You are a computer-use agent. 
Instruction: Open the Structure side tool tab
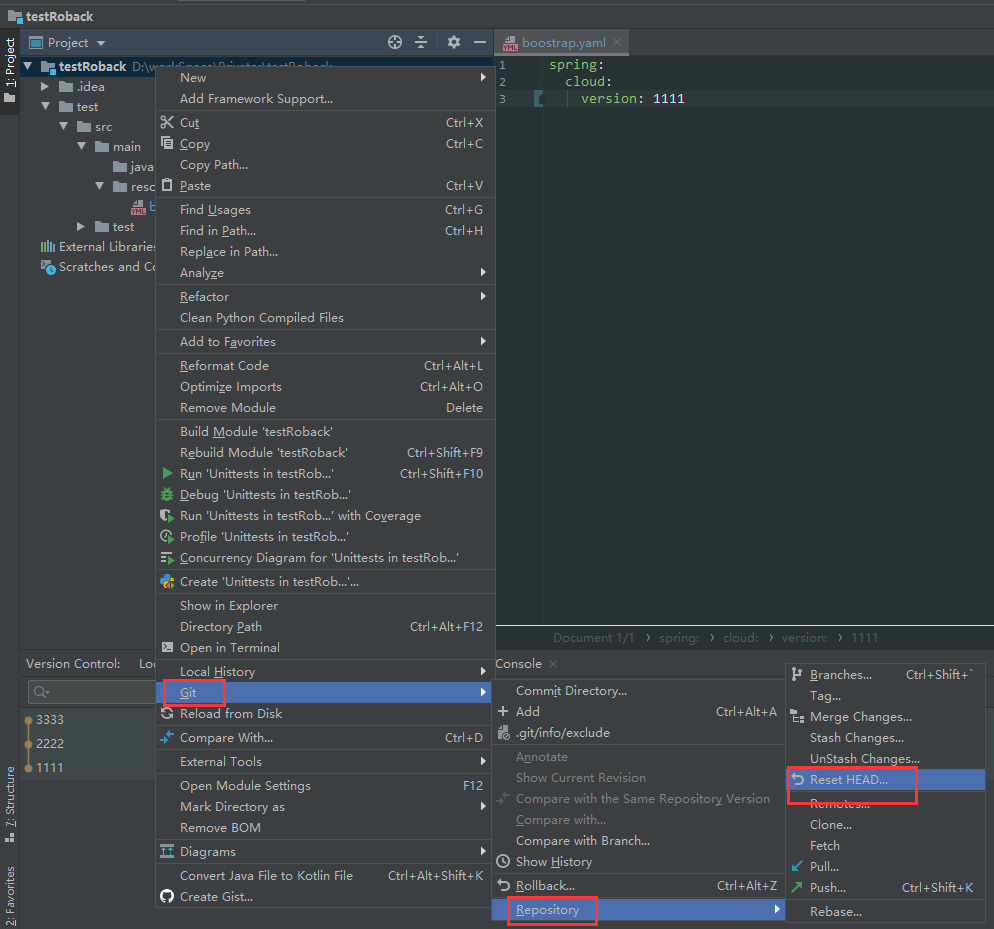point(10,804)
